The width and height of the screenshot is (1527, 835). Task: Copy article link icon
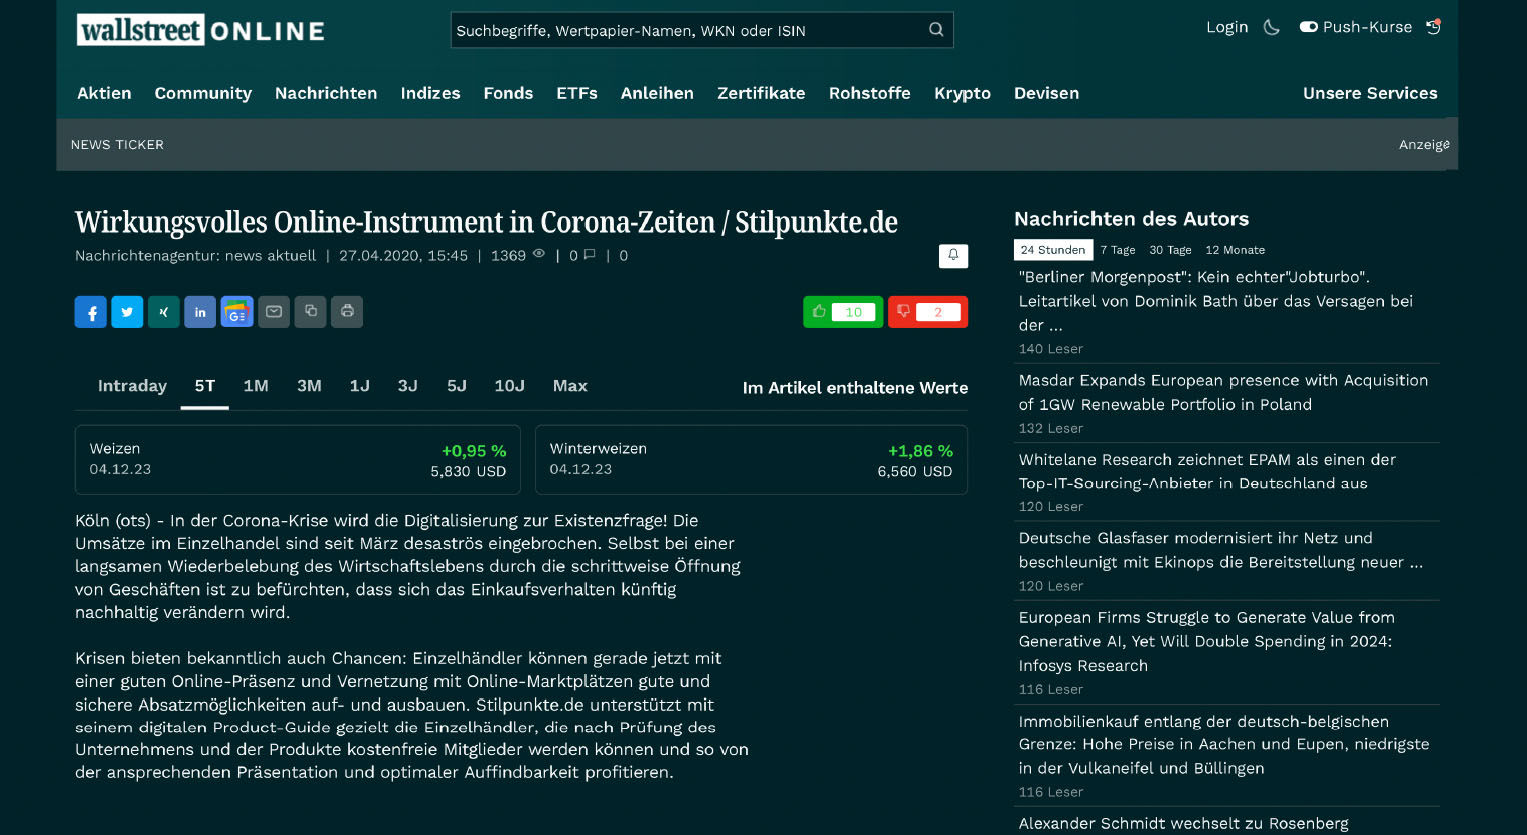(311, 312)
